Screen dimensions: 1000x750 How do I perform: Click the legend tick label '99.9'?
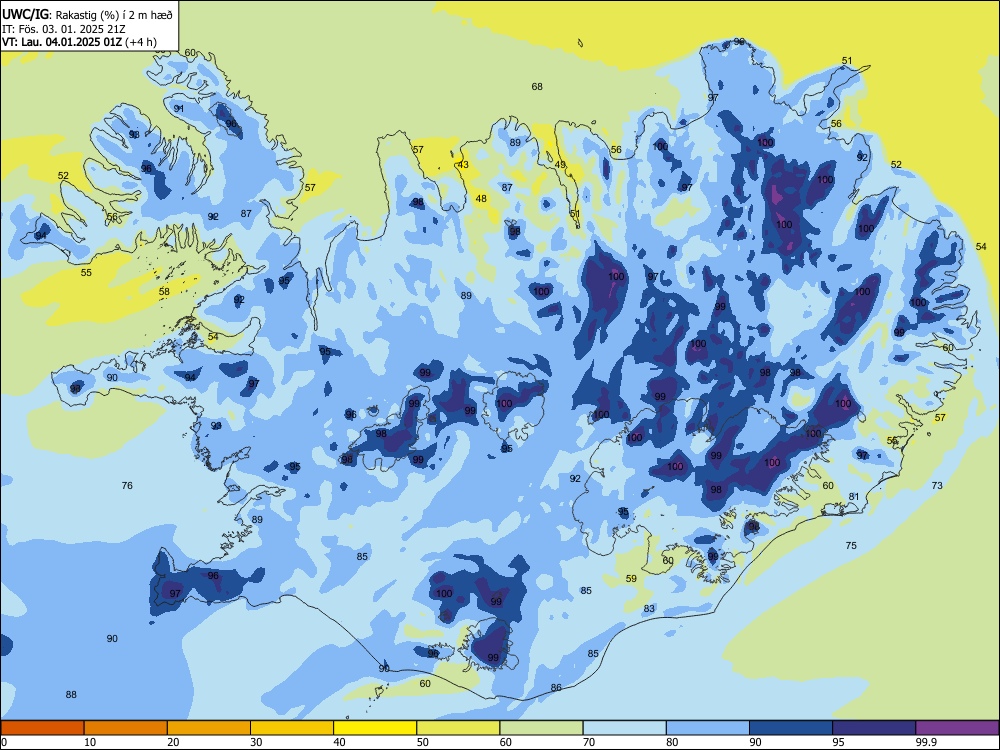click(926, 742)
